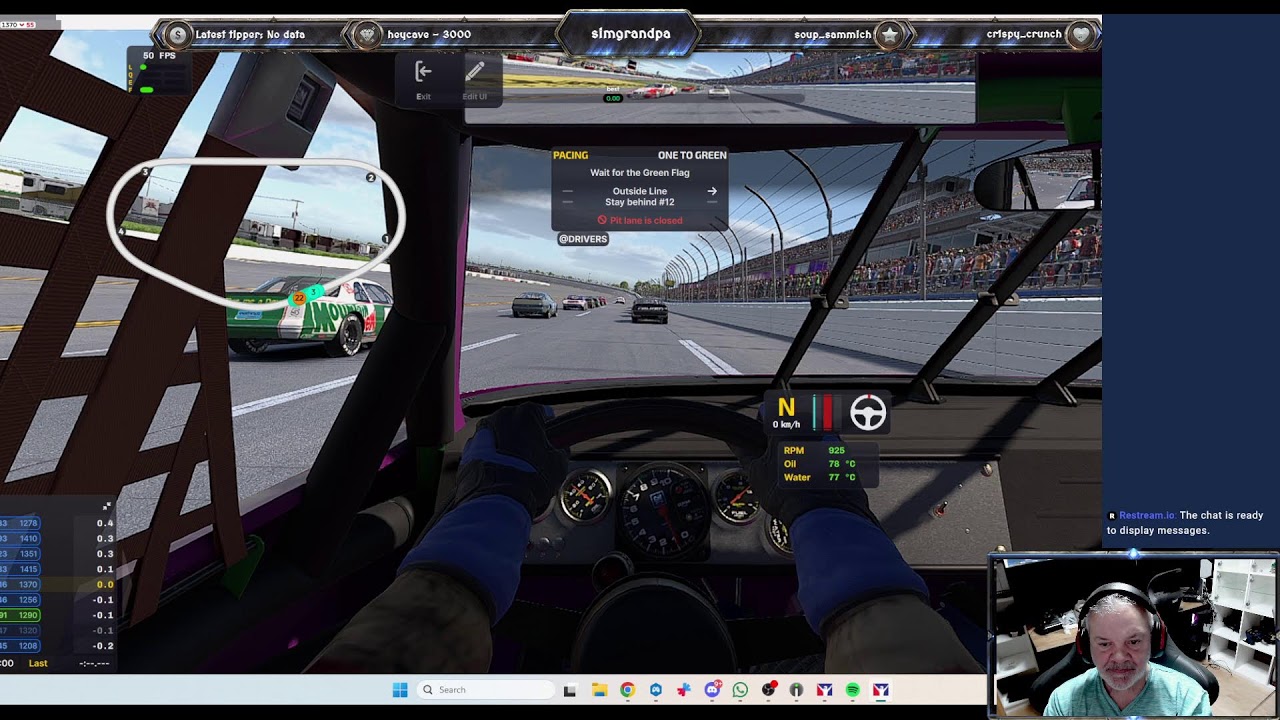Click the green car marker on track map
Screen dimensions: 1280x720
click(314, 292)
